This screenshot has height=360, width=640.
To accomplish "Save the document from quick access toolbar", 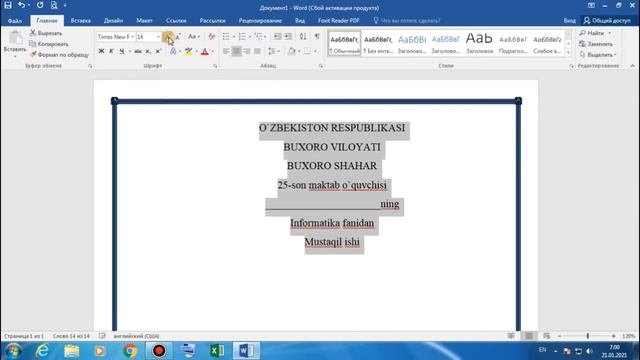I will [8, 5].
